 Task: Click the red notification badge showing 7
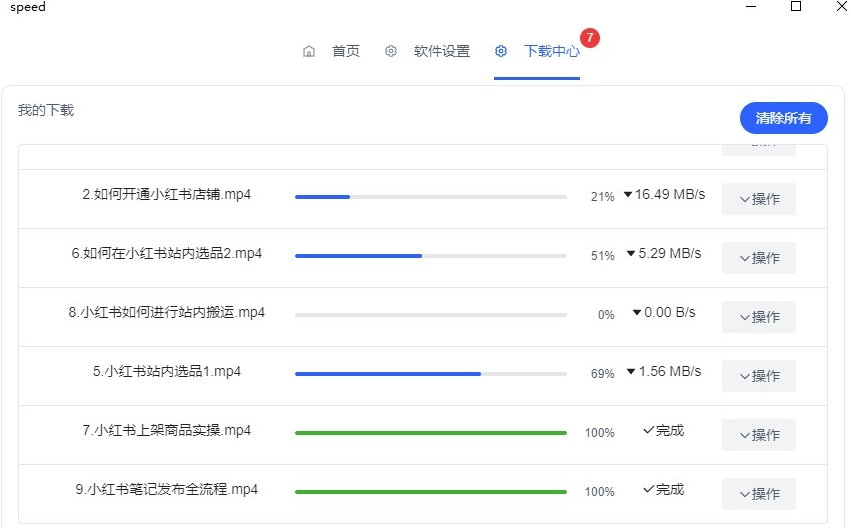pos(590,38)
